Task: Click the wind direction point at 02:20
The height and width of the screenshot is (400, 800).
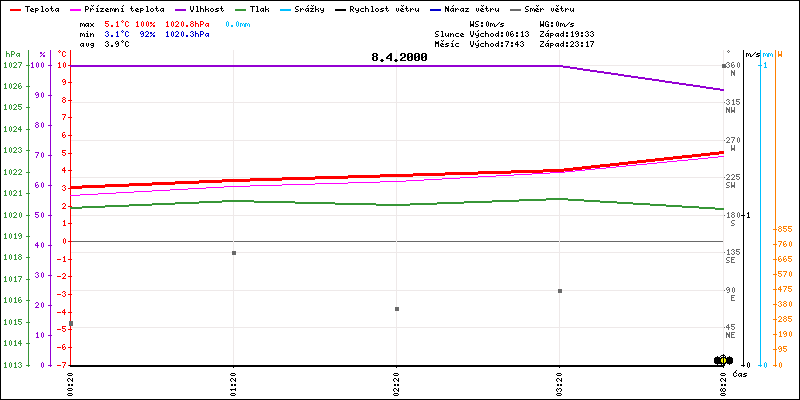Action: tap(397, 309)
